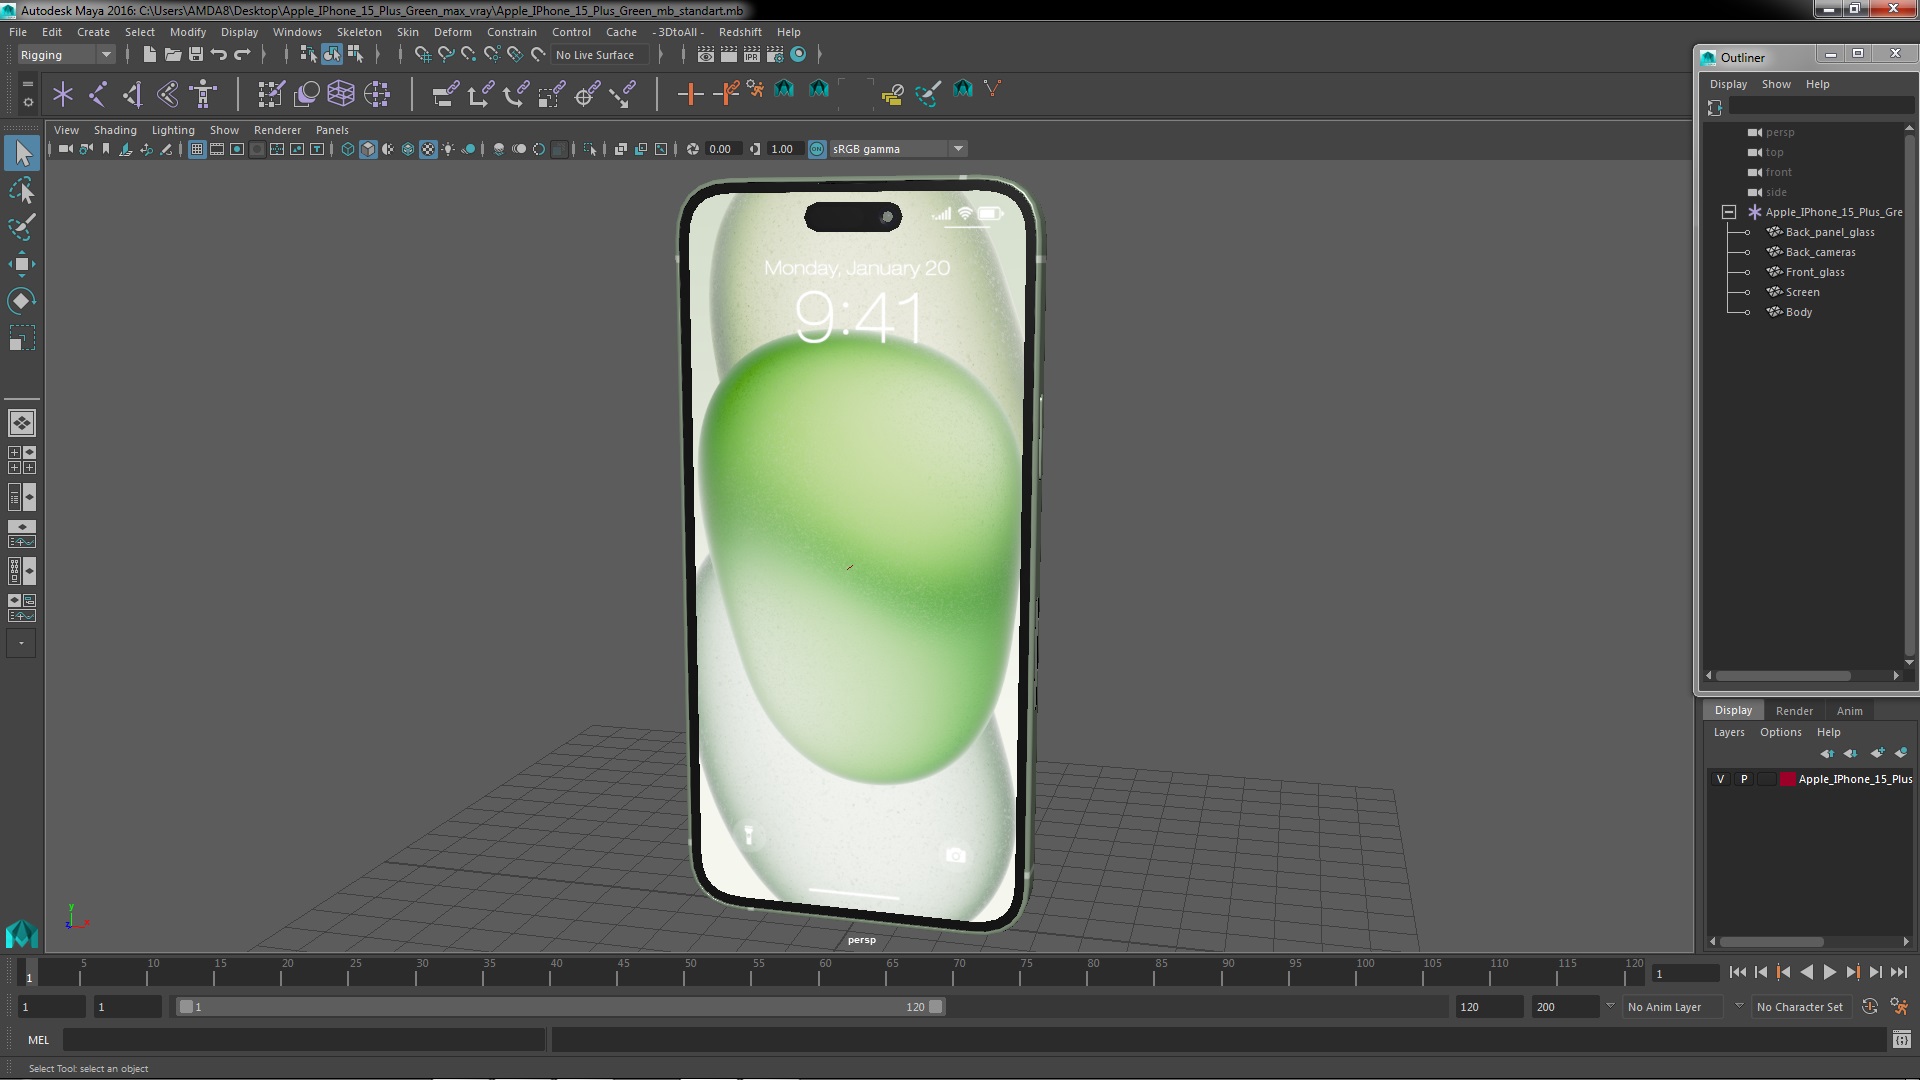Collapse Apple_IPhone_15_Plus_Gre group in Outliner
This screenshot has width=1920, height=1080.
[1729, 212]
